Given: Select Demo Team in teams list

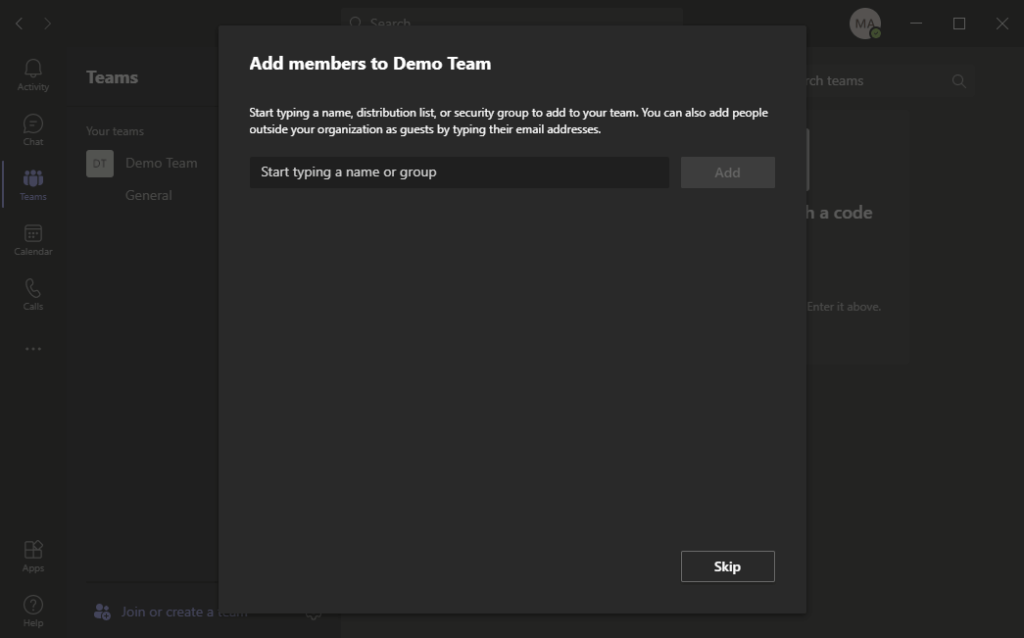Looking at the screenshot, I should click(x=161, y=163).
